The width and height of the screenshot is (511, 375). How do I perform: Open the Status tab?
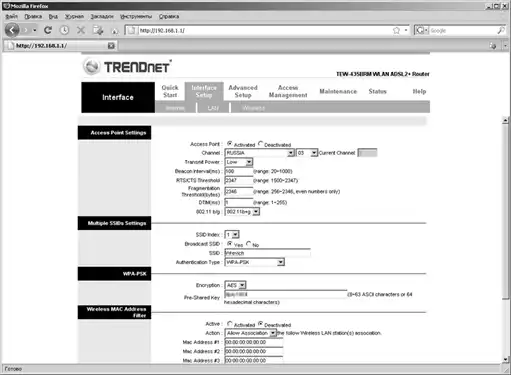pyautogui.click(x=377, y=91)
